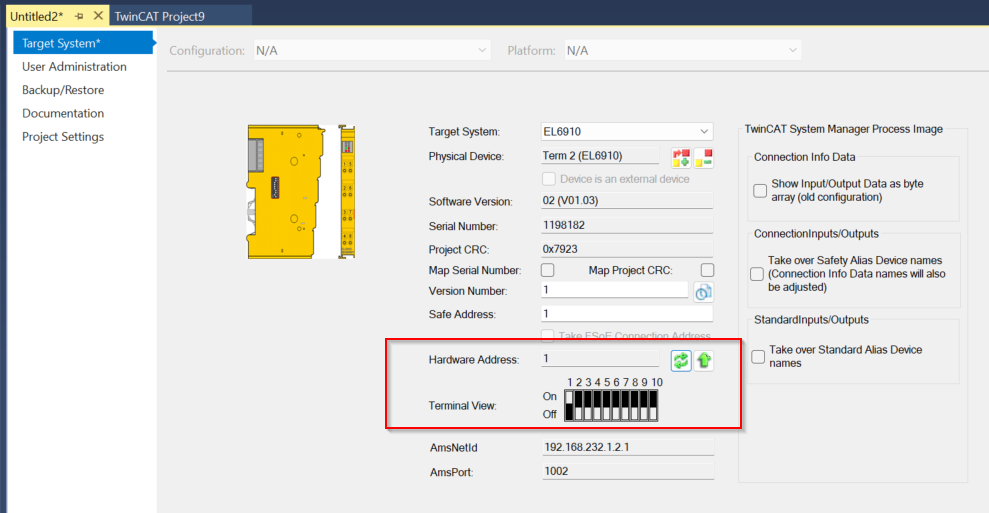989x513 pixels.
Task: Click the remove physical device icon
Action: coord(704,157)
